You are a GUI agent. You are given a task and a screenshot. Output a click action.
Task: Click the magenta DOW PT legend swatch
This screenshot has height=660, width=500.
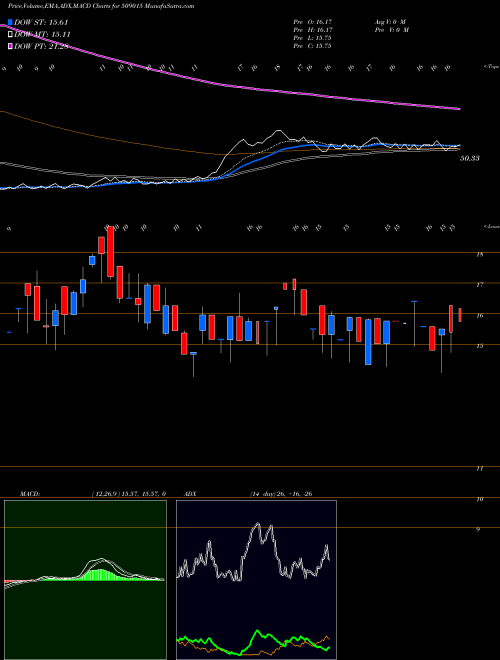pos(10,46)
